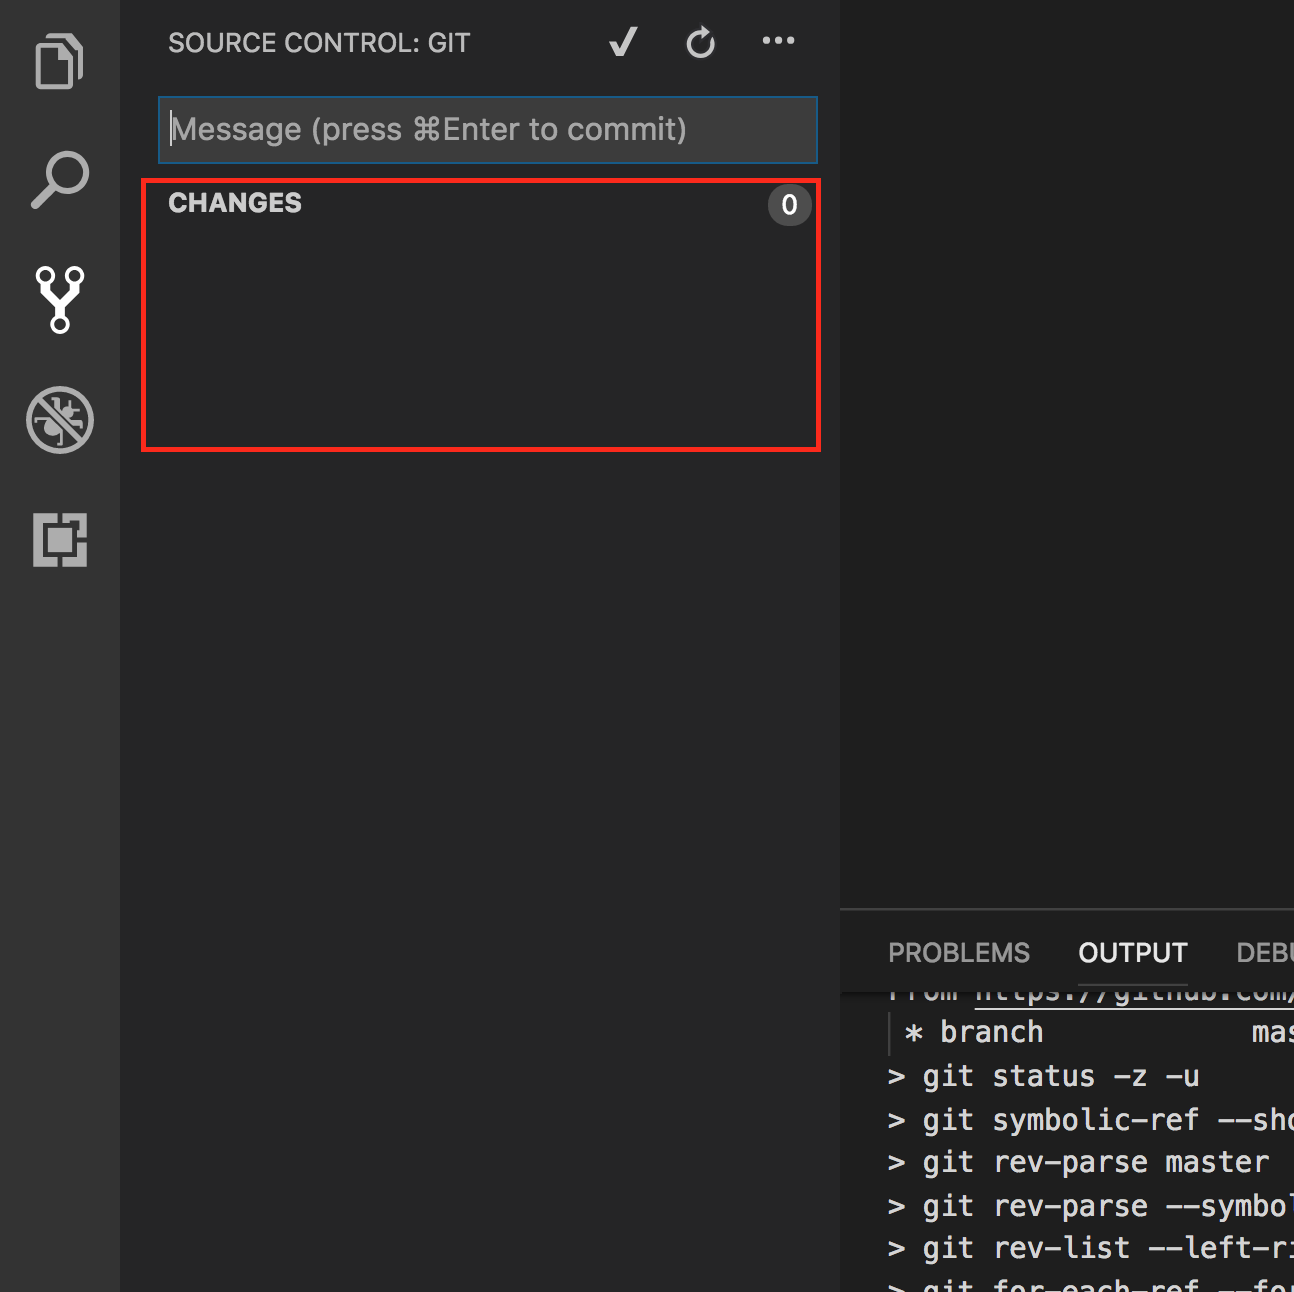Open the Extensions view icon
1294x1292 pixels.
point(59,540)
